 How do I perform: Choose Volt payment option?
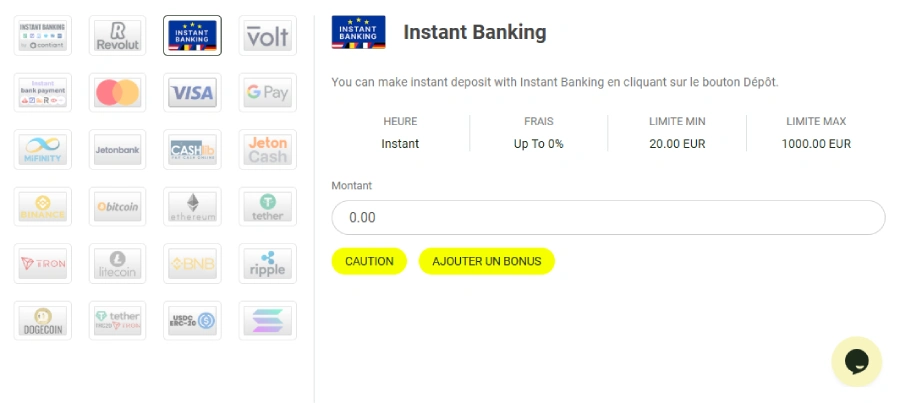(x=267, y=36)
